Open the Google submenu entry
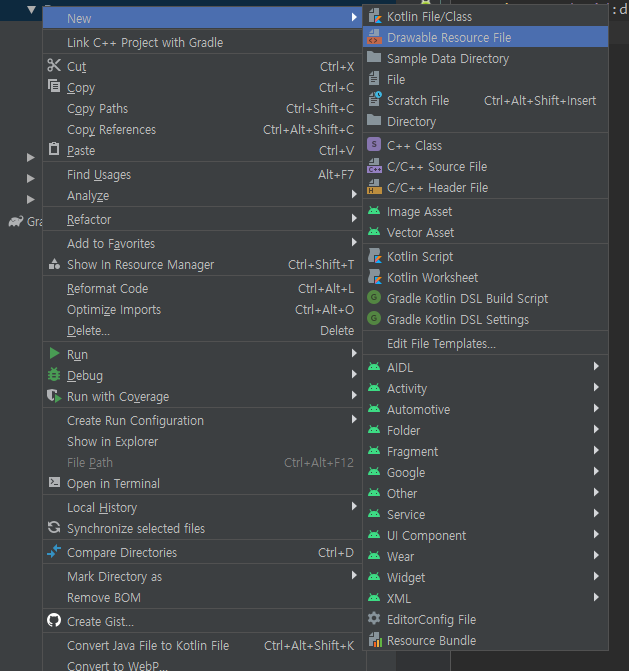Screen dimensions: 629x671 point(486,472)
